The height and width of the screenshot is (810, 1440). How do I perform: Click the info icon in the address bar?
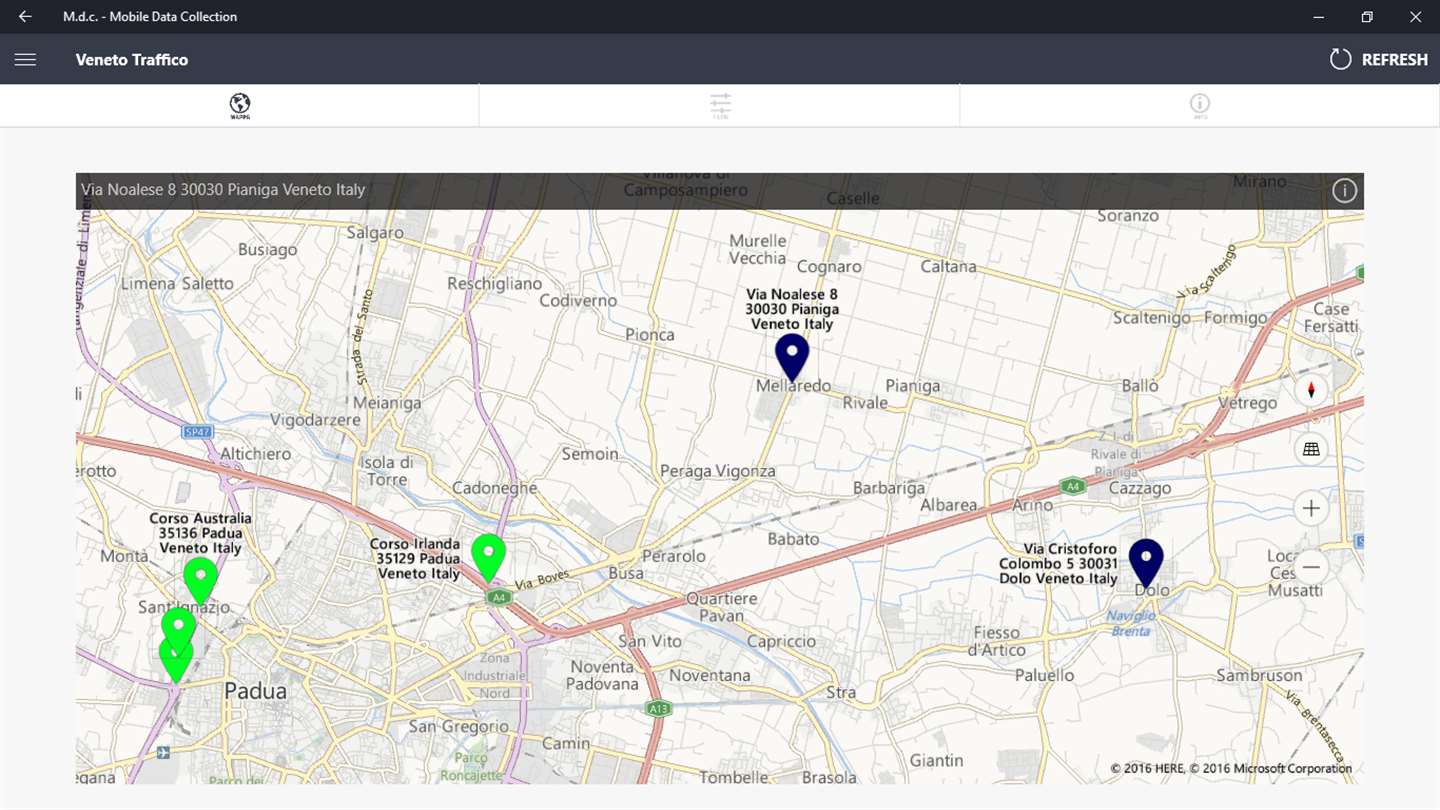(1344, 191)
